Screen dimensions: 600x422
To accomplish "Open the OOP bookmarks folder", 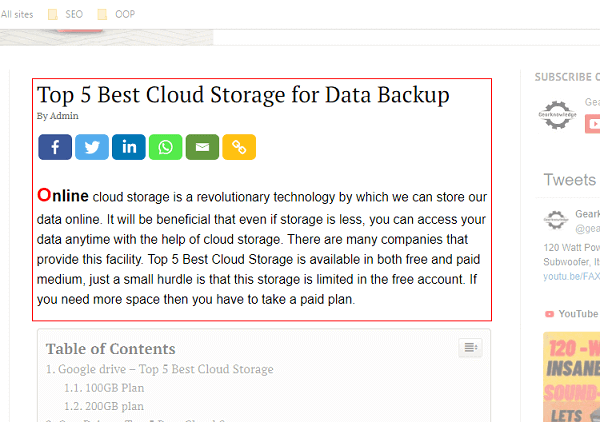I will 116,15.
